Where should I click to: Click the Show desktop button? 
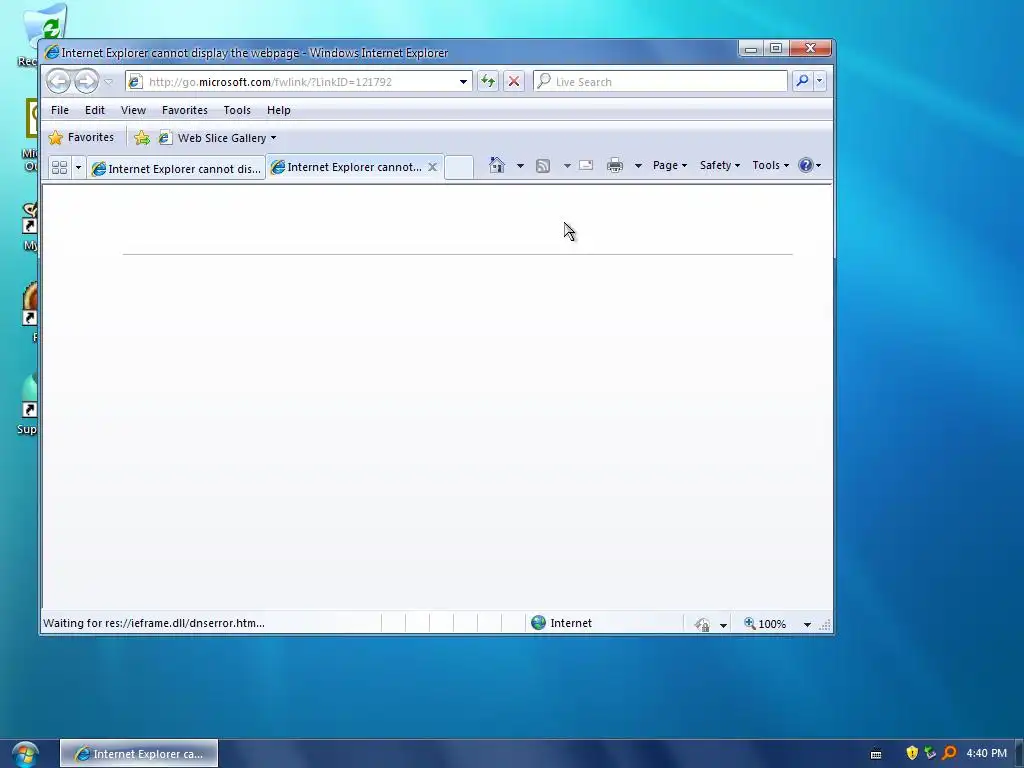pyautogui.click(x=1019, y=754)
